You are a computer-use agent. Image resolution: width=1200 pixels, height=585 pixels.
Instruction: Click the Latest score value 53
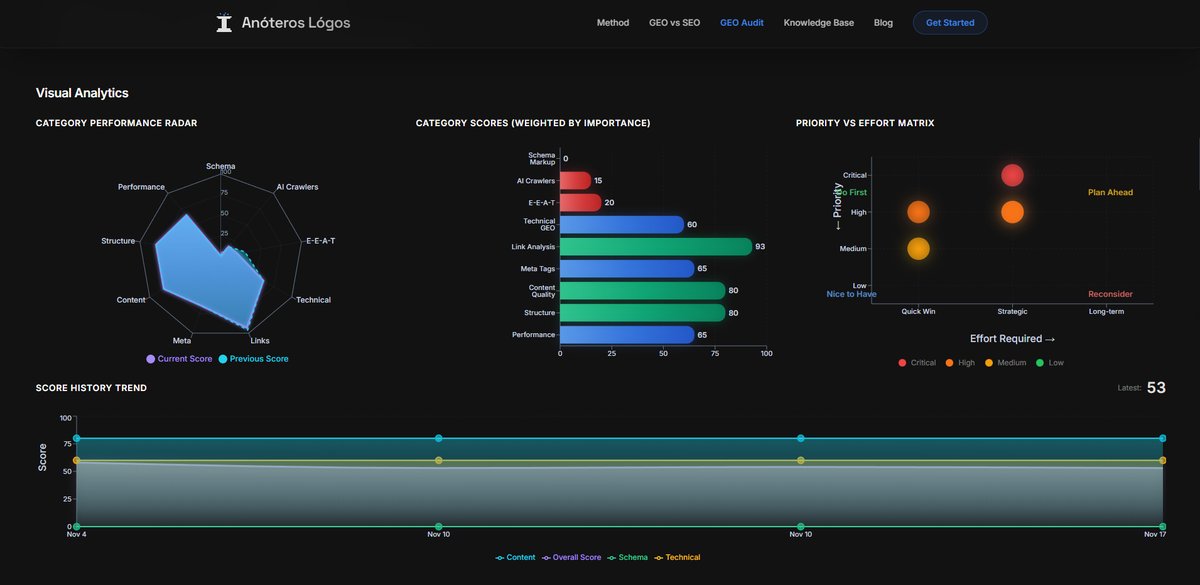1156,388
